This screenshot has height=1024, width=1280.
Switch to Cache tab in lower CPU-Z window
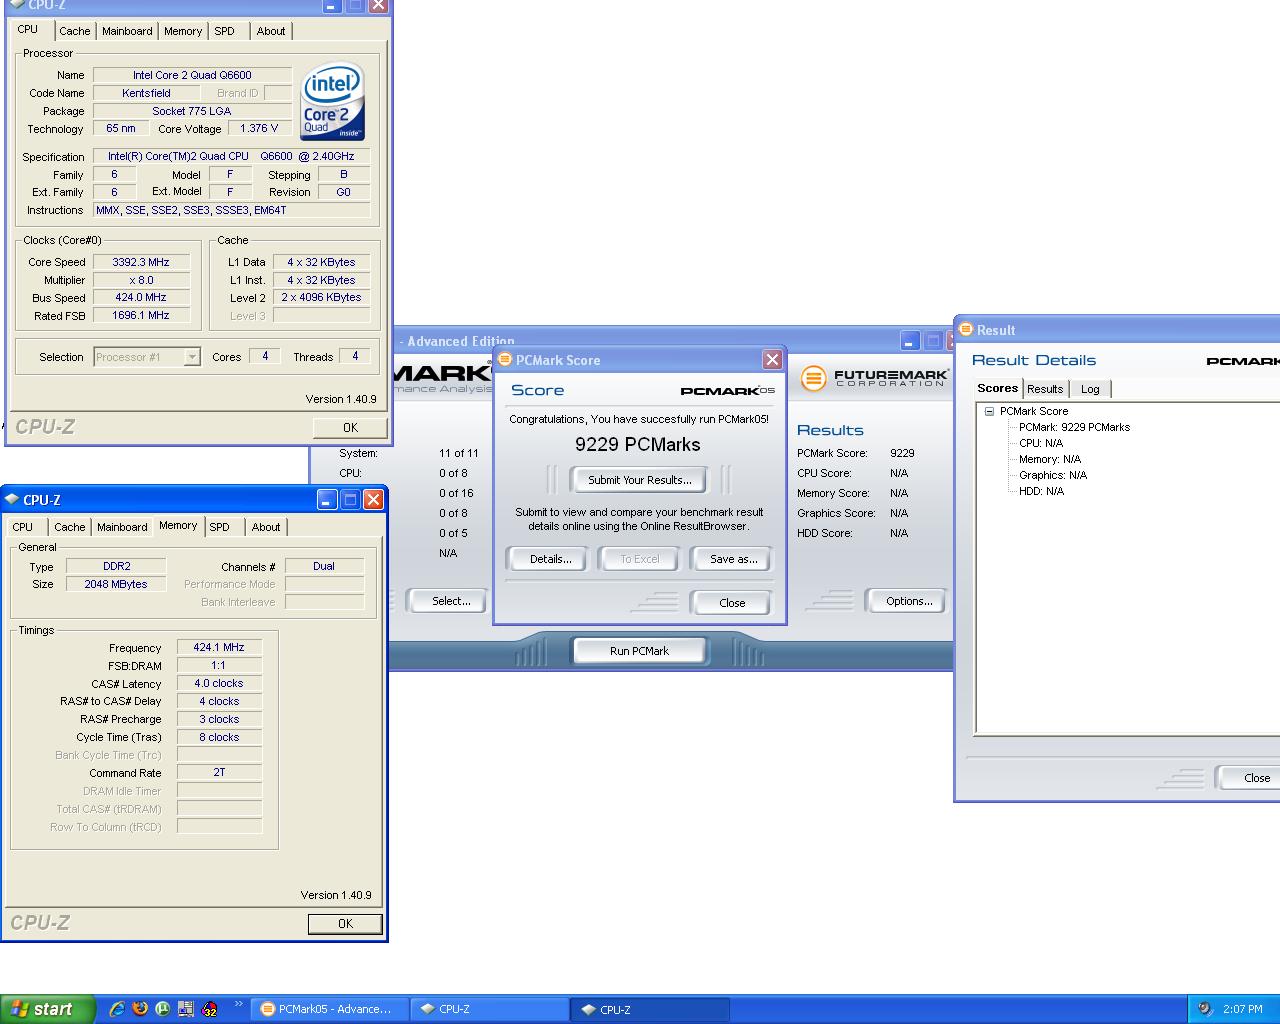click(70, 527)
